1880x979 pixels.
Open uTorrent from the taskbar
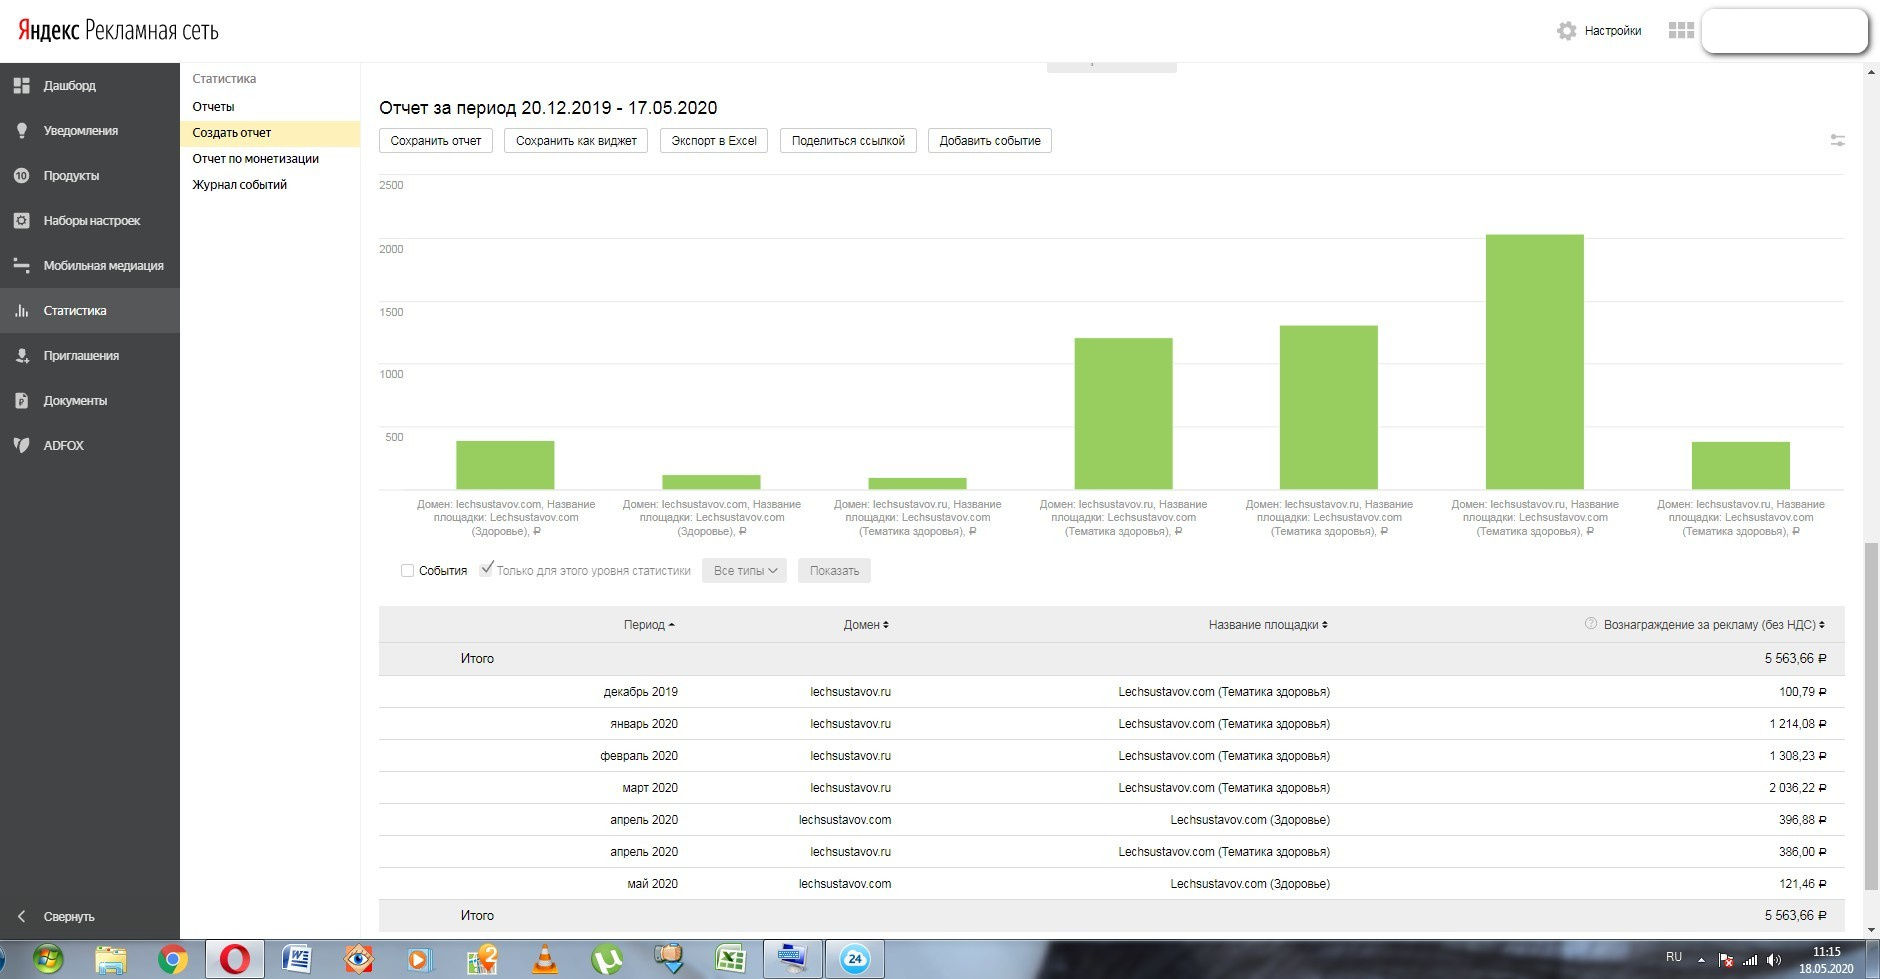pyautogui.click(x=607, y=960)
